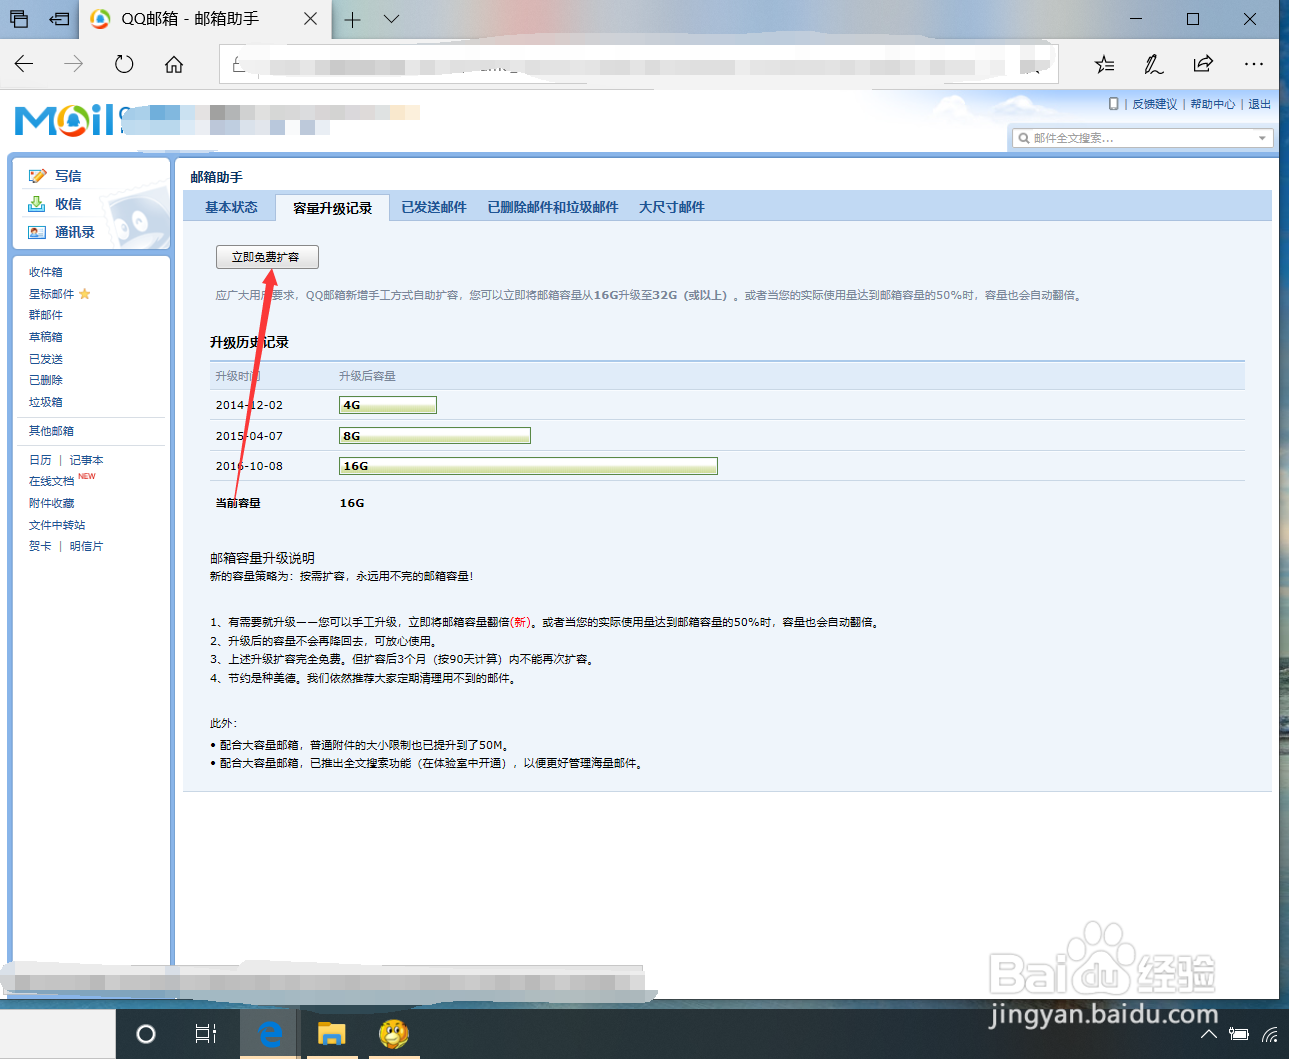Switch to the 大尺寸邮件 tab

pyautogui.click(x=672, y=207)
